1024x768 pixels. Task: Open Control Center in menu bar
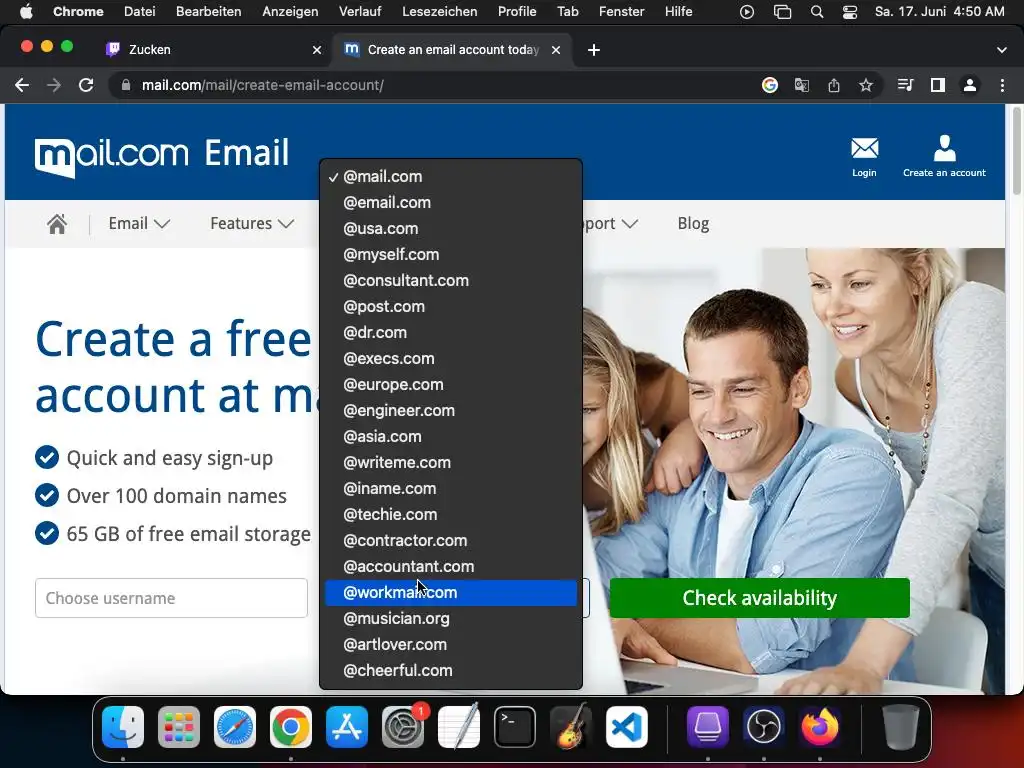coord(850,12)
